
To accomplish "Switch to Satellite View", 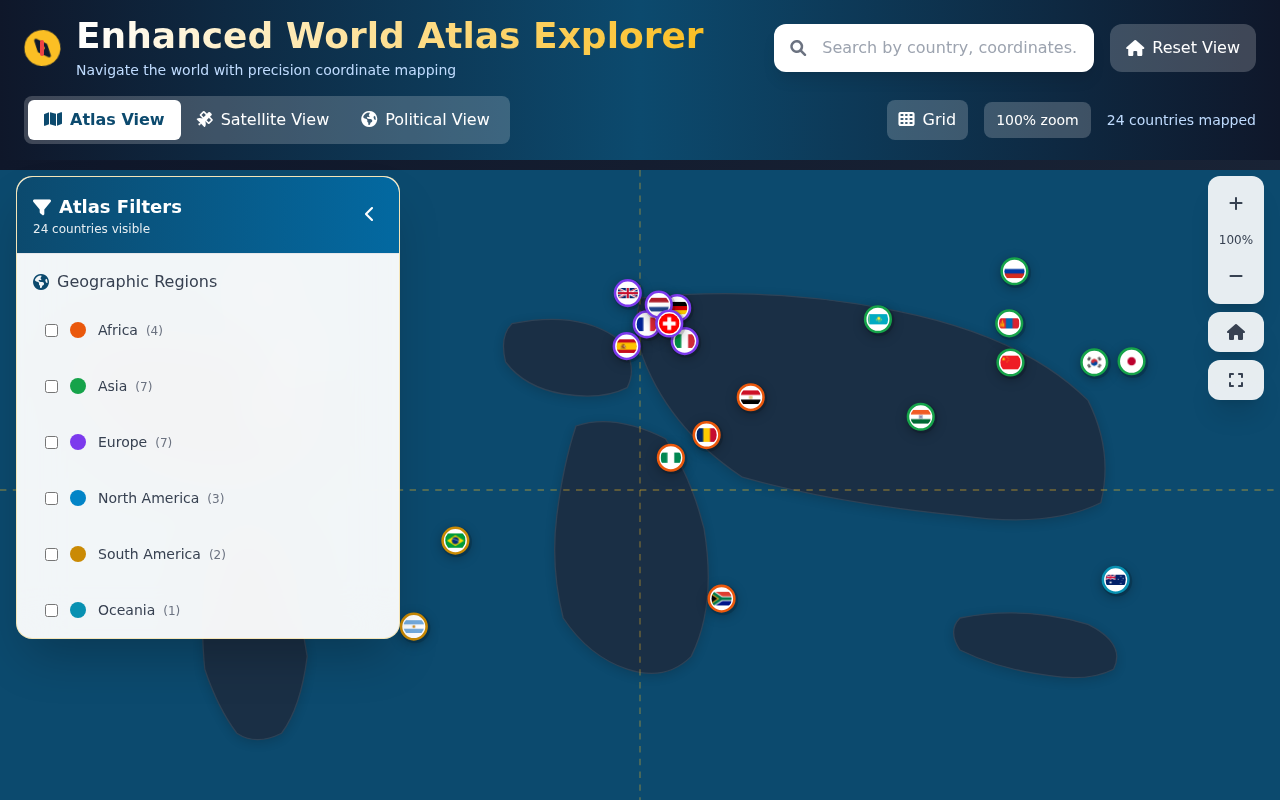I will click(263, 119).
